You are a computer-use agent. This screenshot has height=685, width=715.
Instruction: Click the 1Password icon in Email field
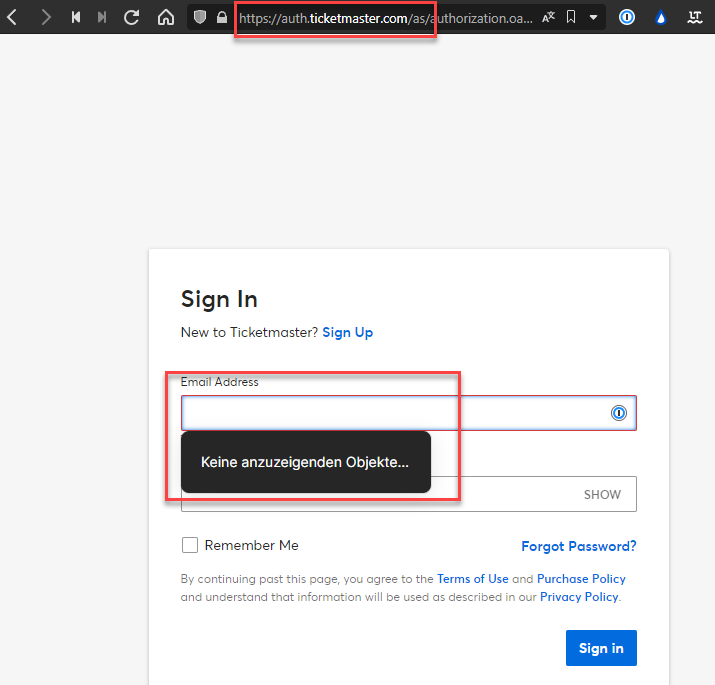619,413
